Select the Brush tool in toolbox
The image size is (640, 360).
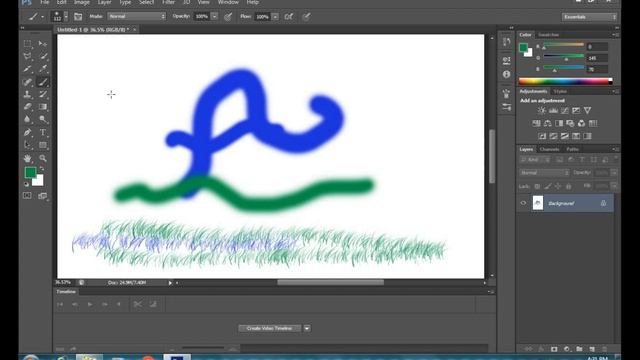point(42,82)
